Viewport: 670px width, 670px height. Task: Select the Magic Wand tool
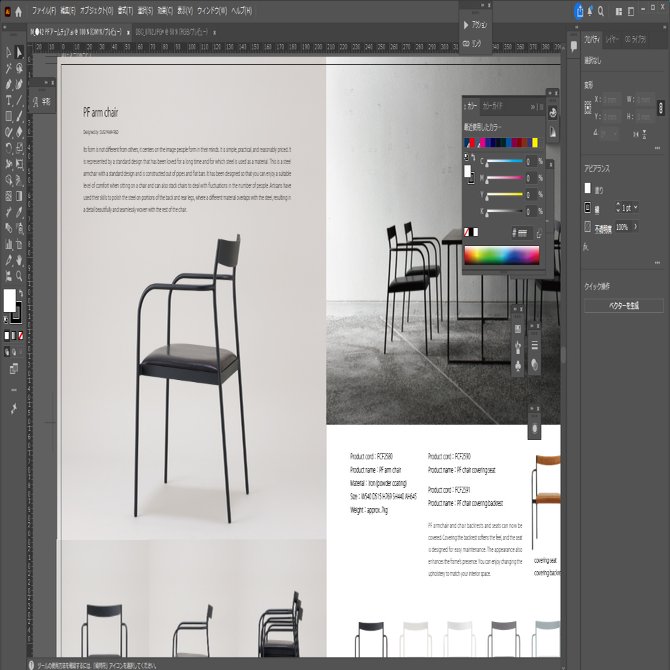pos(9,68)
